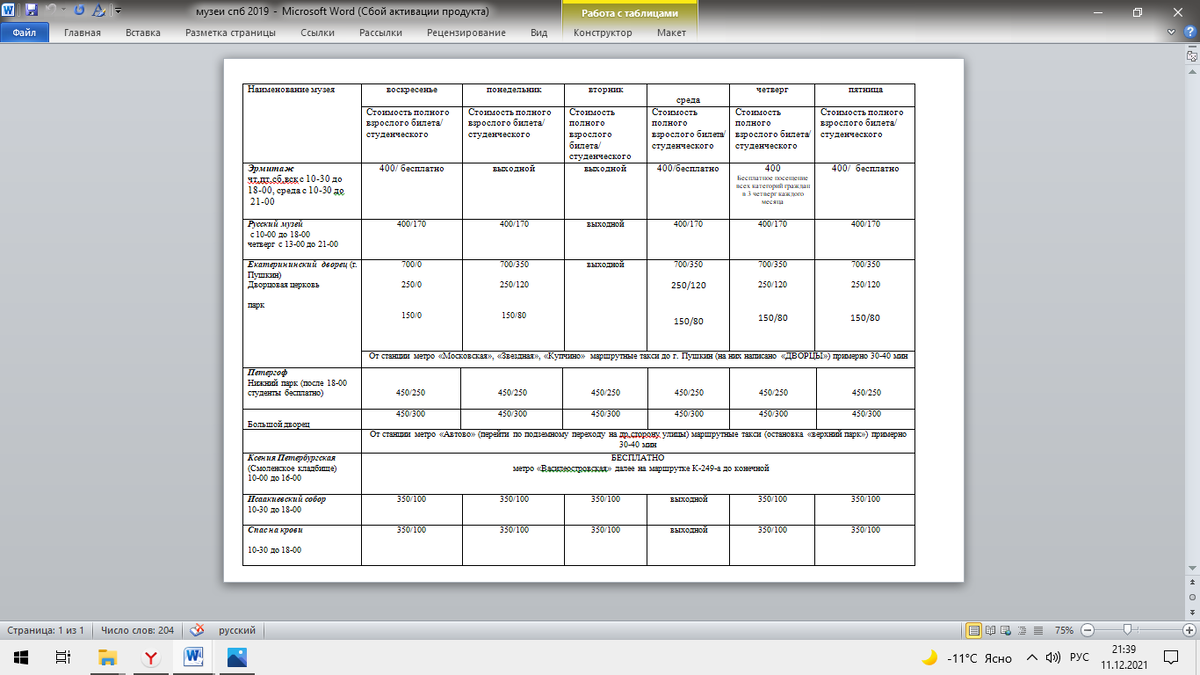Open Word Help question mark
The width and height of the screenshot is (1200, 675).
coord(1189,33)
